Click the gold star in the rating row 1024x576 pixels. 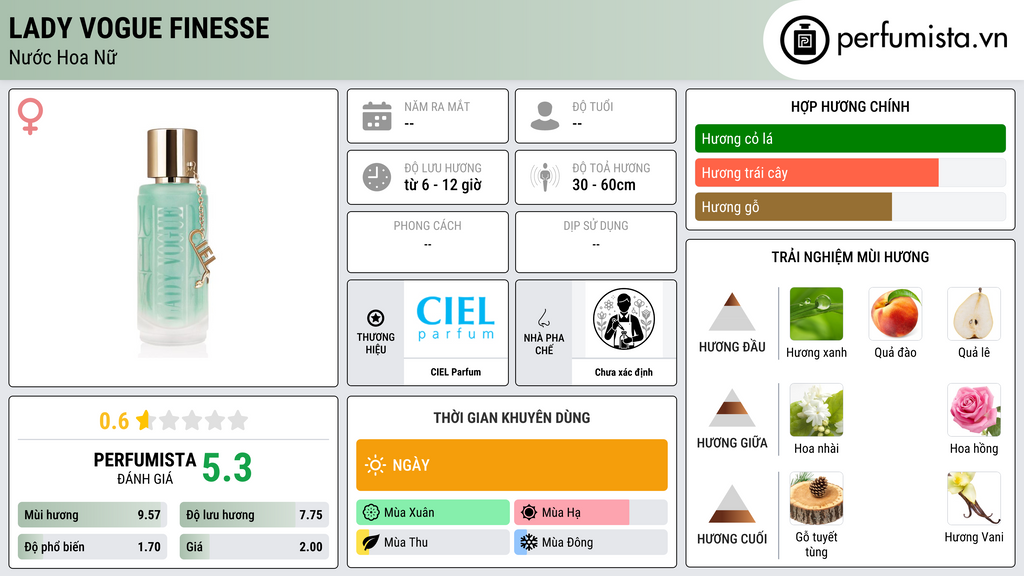[x=144, y=420]
